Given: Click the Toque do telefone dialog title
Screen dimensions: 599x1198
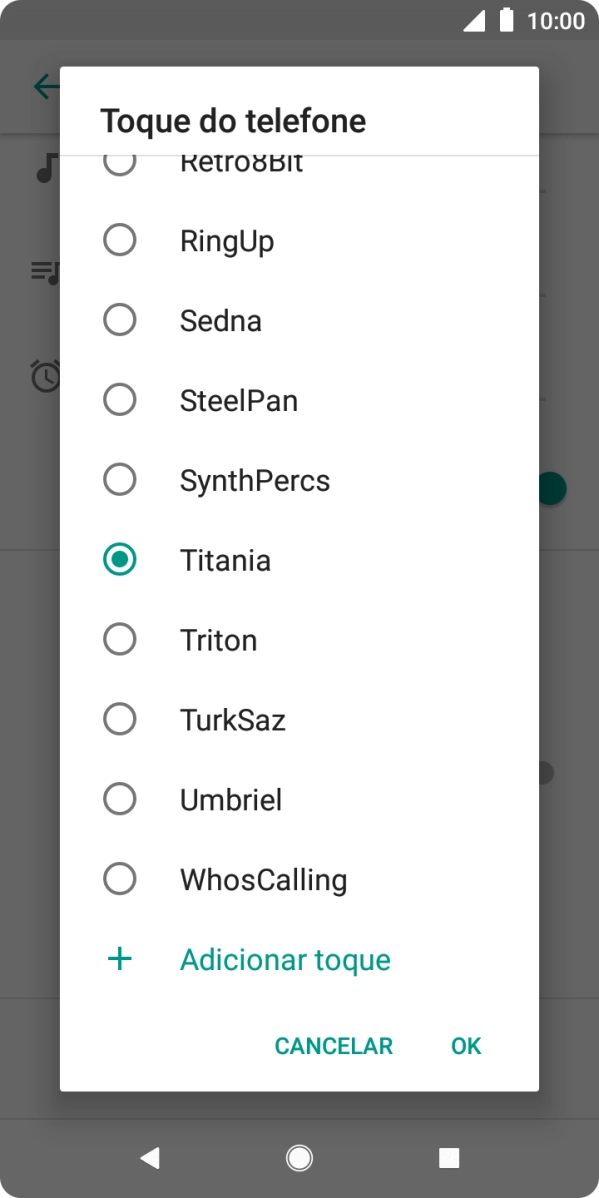Looking at the screenshot, I should point(233,121).
